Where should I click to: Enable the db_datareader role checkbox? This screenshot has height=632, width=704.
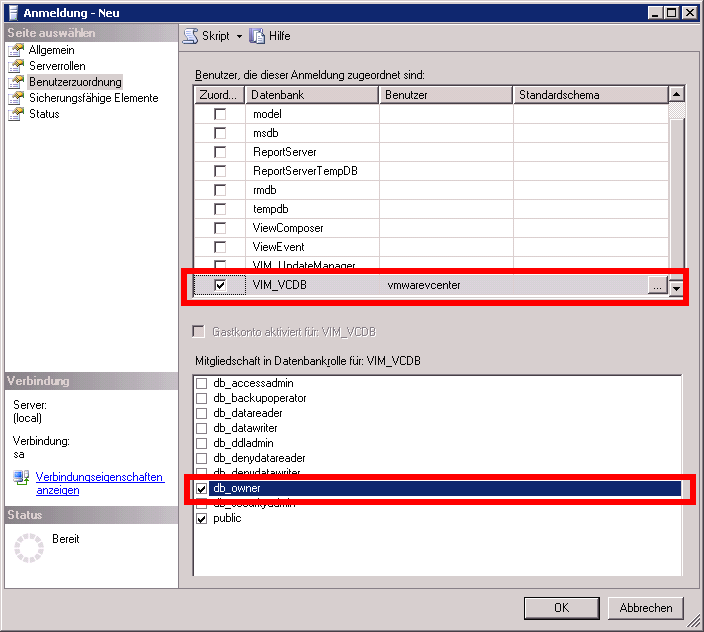pyautogui.click(x=202, y=413)
